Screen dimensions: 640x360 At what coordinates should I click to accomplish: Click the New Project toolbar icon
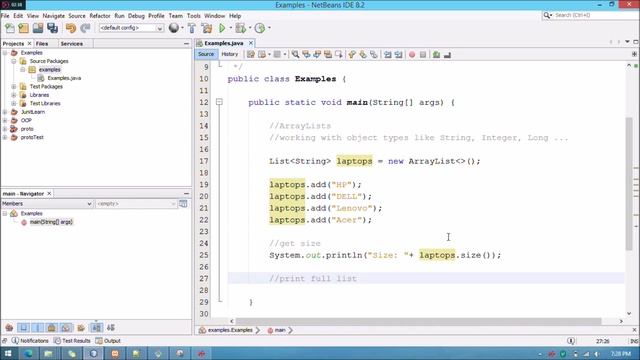click(24, 28)
